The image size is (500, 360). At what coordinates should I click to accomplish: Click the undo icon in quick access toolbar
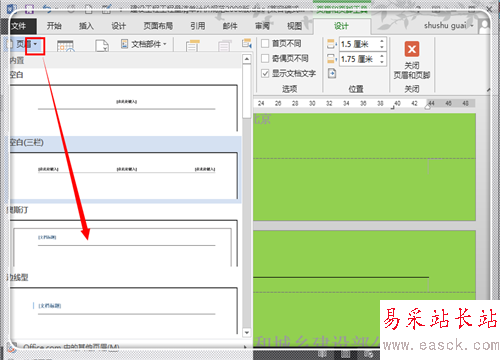[47, 8]
